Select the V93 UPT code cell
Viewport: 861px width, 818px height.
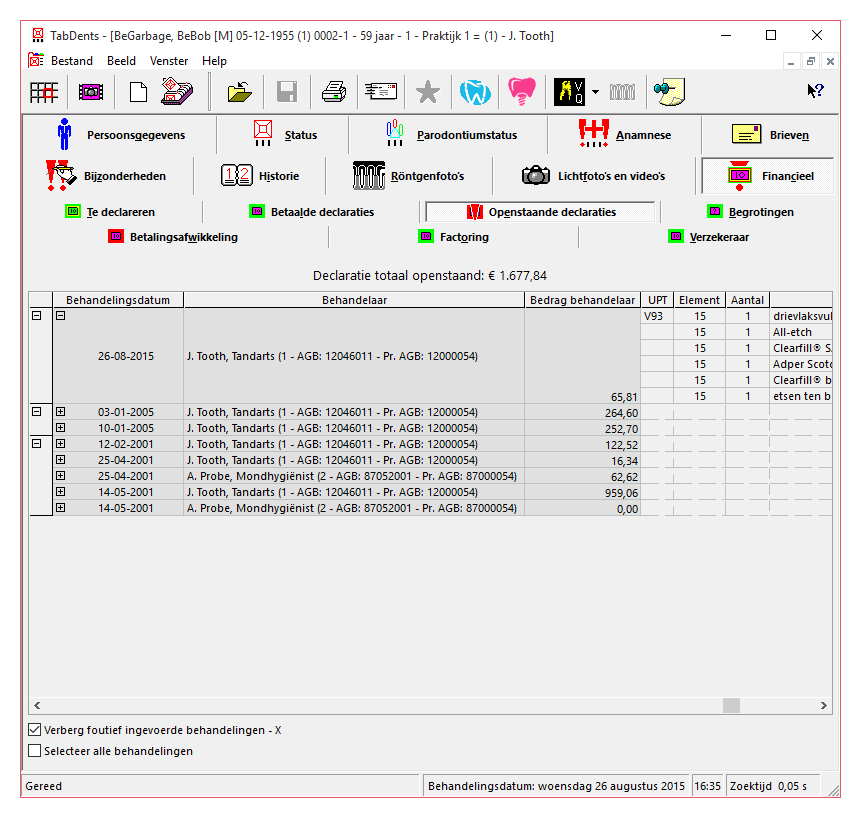tap(657, 316)
